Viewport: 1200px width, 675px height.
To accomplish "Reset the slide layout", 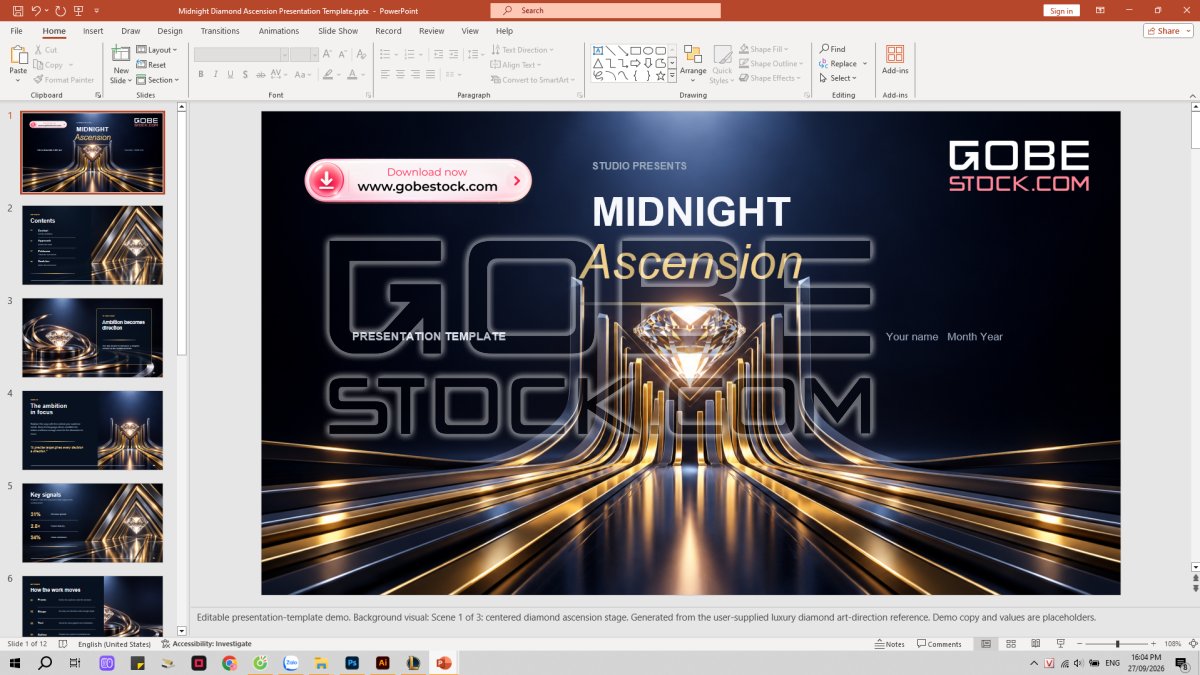I will [x=152, y=64].
